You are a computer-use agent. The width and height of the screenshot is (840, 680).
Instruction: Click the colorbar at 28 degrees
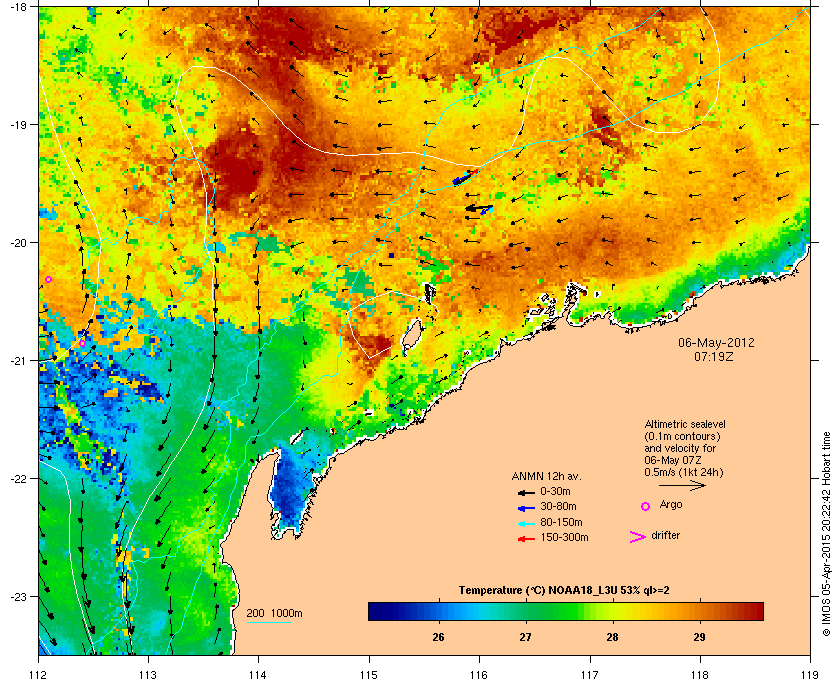[612, 611]
